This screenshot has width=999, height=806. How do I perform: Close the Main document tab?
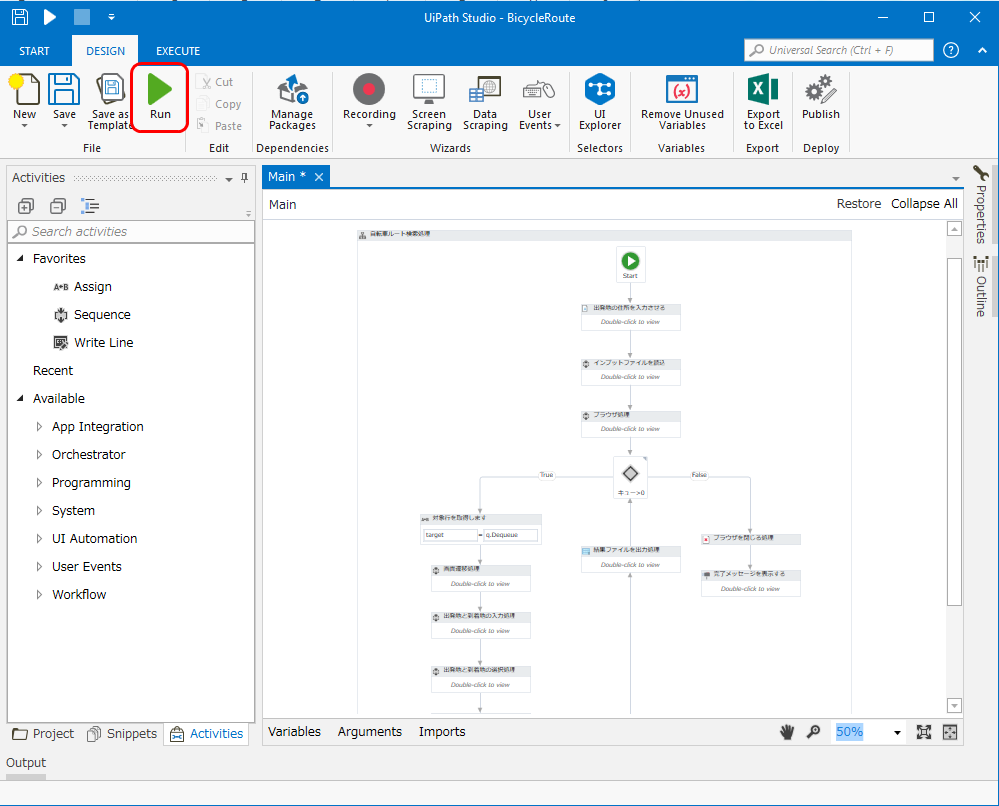point(319,177)
